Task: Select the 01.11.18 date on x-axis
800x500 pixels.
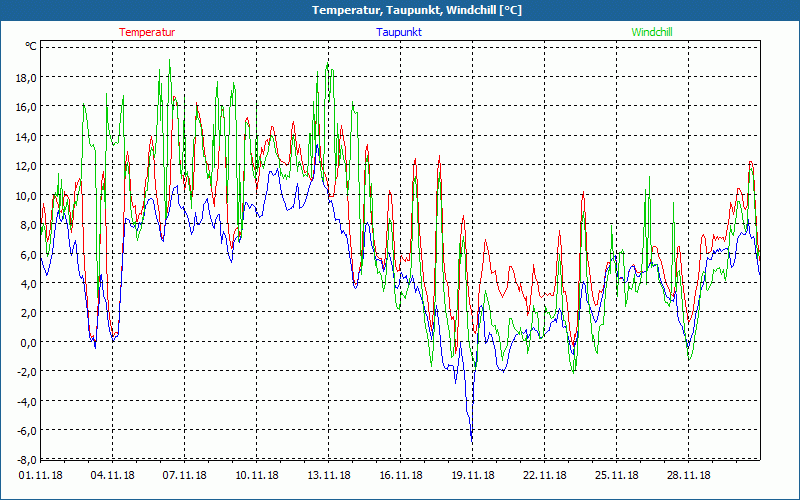Action: (x=41, y=476)
